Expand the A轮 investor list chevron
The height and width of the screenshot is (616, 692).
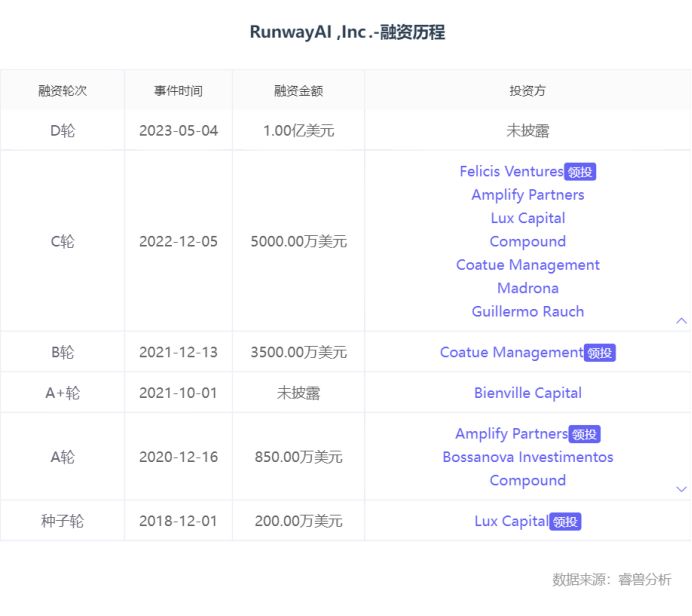681,489
